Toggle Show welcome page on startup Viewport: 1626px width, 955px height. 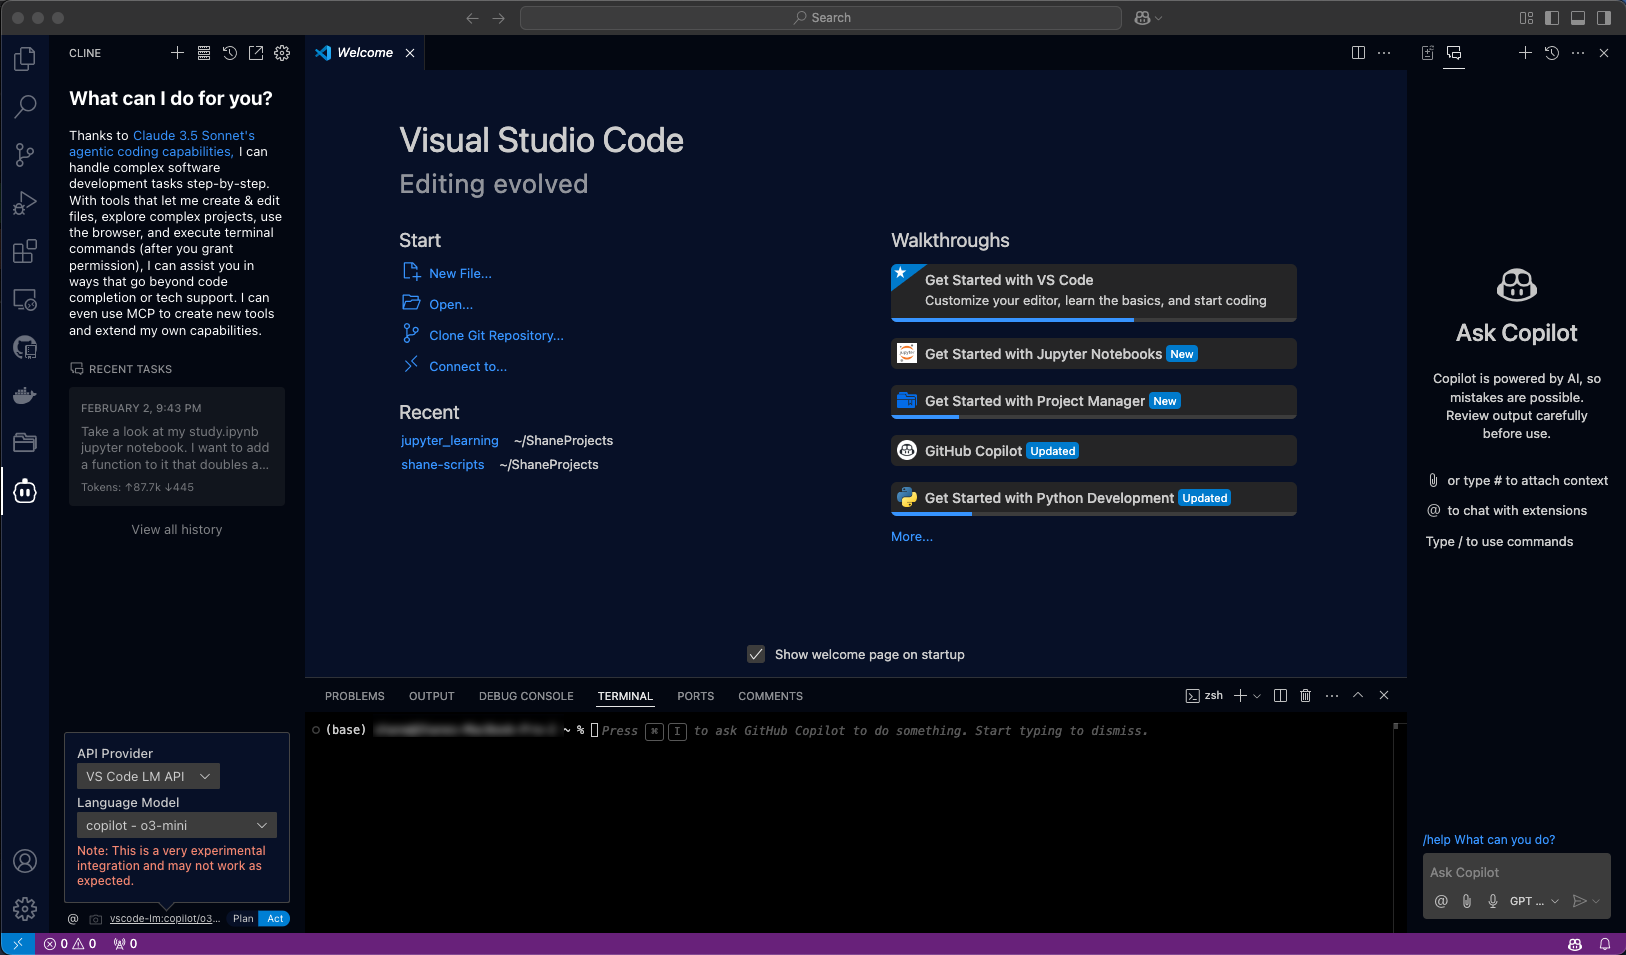click(756, 654)
